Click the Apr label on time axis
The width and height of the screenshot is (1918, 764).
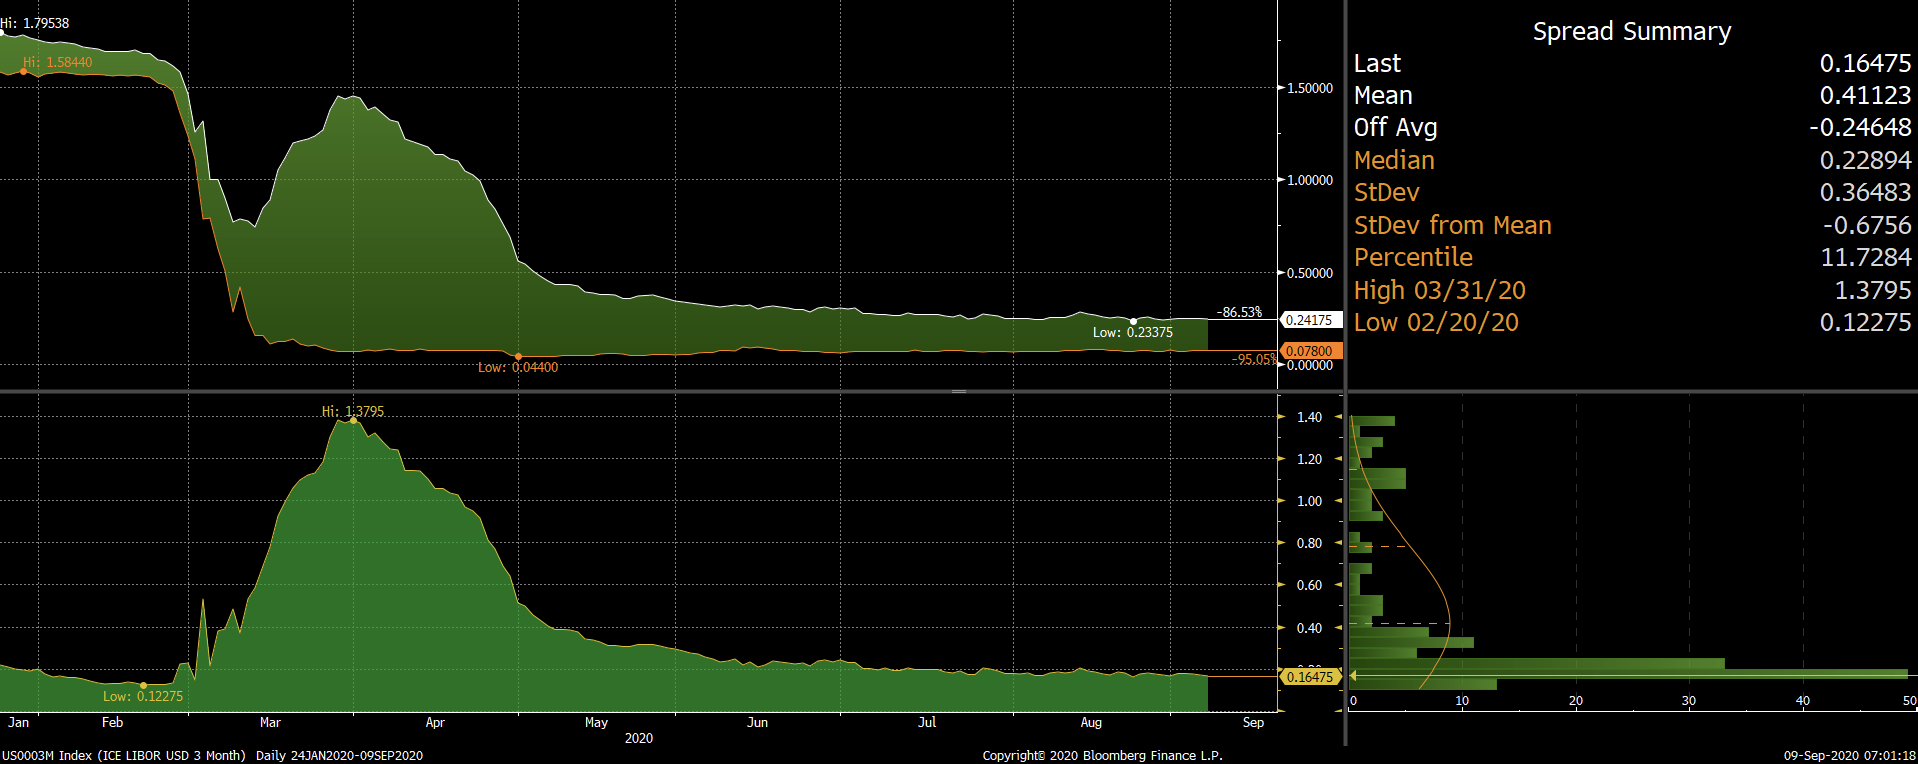click(x=434, y=722)
